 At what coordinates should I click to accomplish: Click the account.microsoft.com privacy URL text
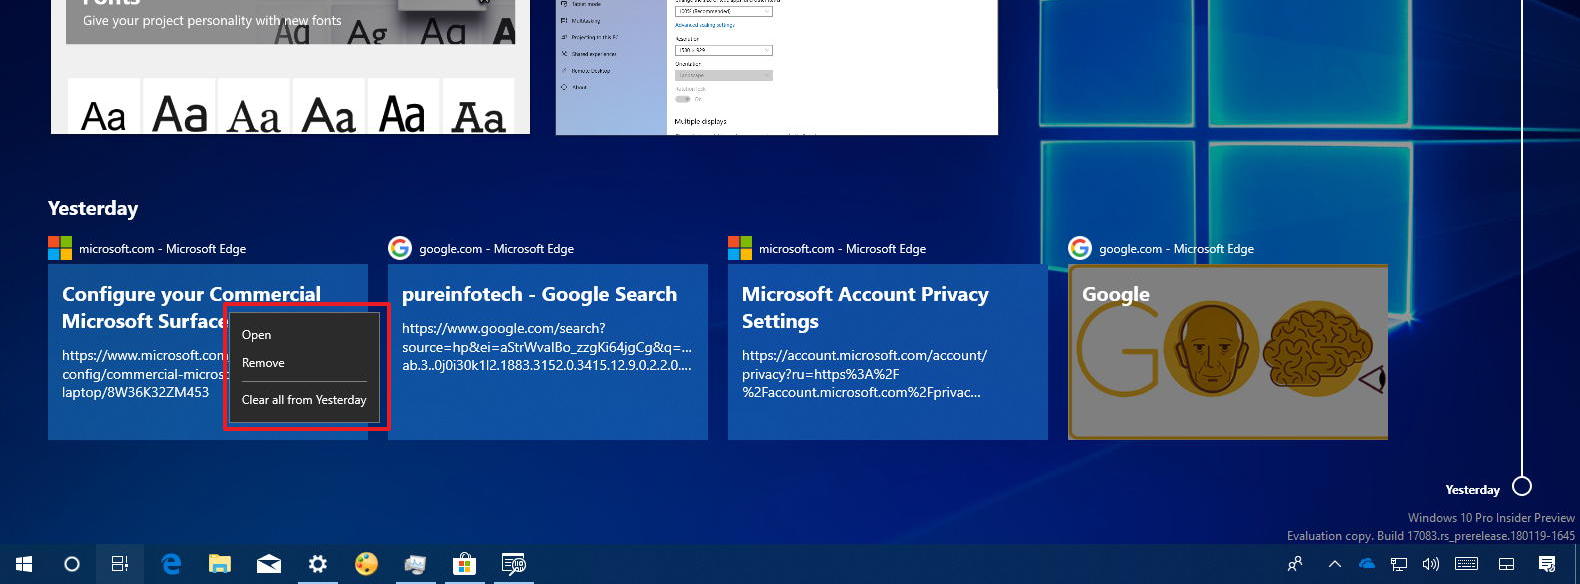[x=864, y=374]
